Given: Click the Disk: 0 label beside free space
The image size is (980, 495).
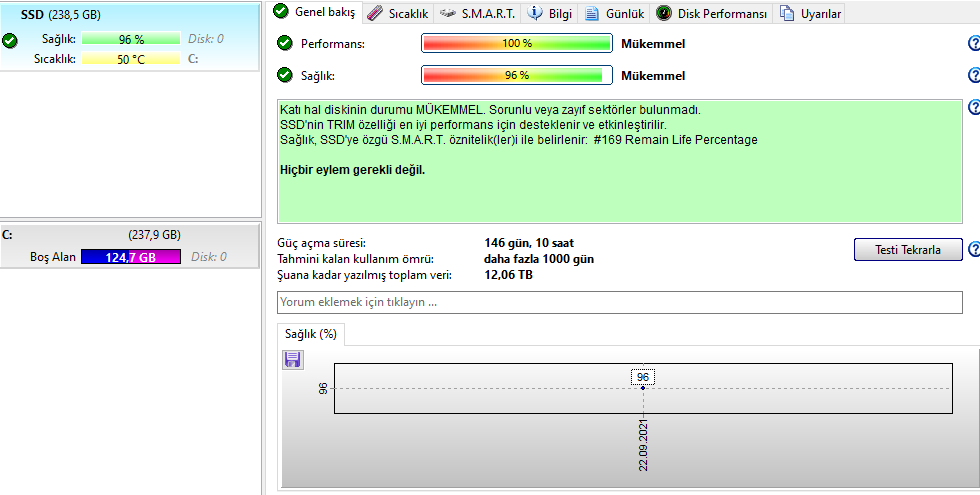Looking at the screenshot, I should pyautogui.click(x=209, y=257).
